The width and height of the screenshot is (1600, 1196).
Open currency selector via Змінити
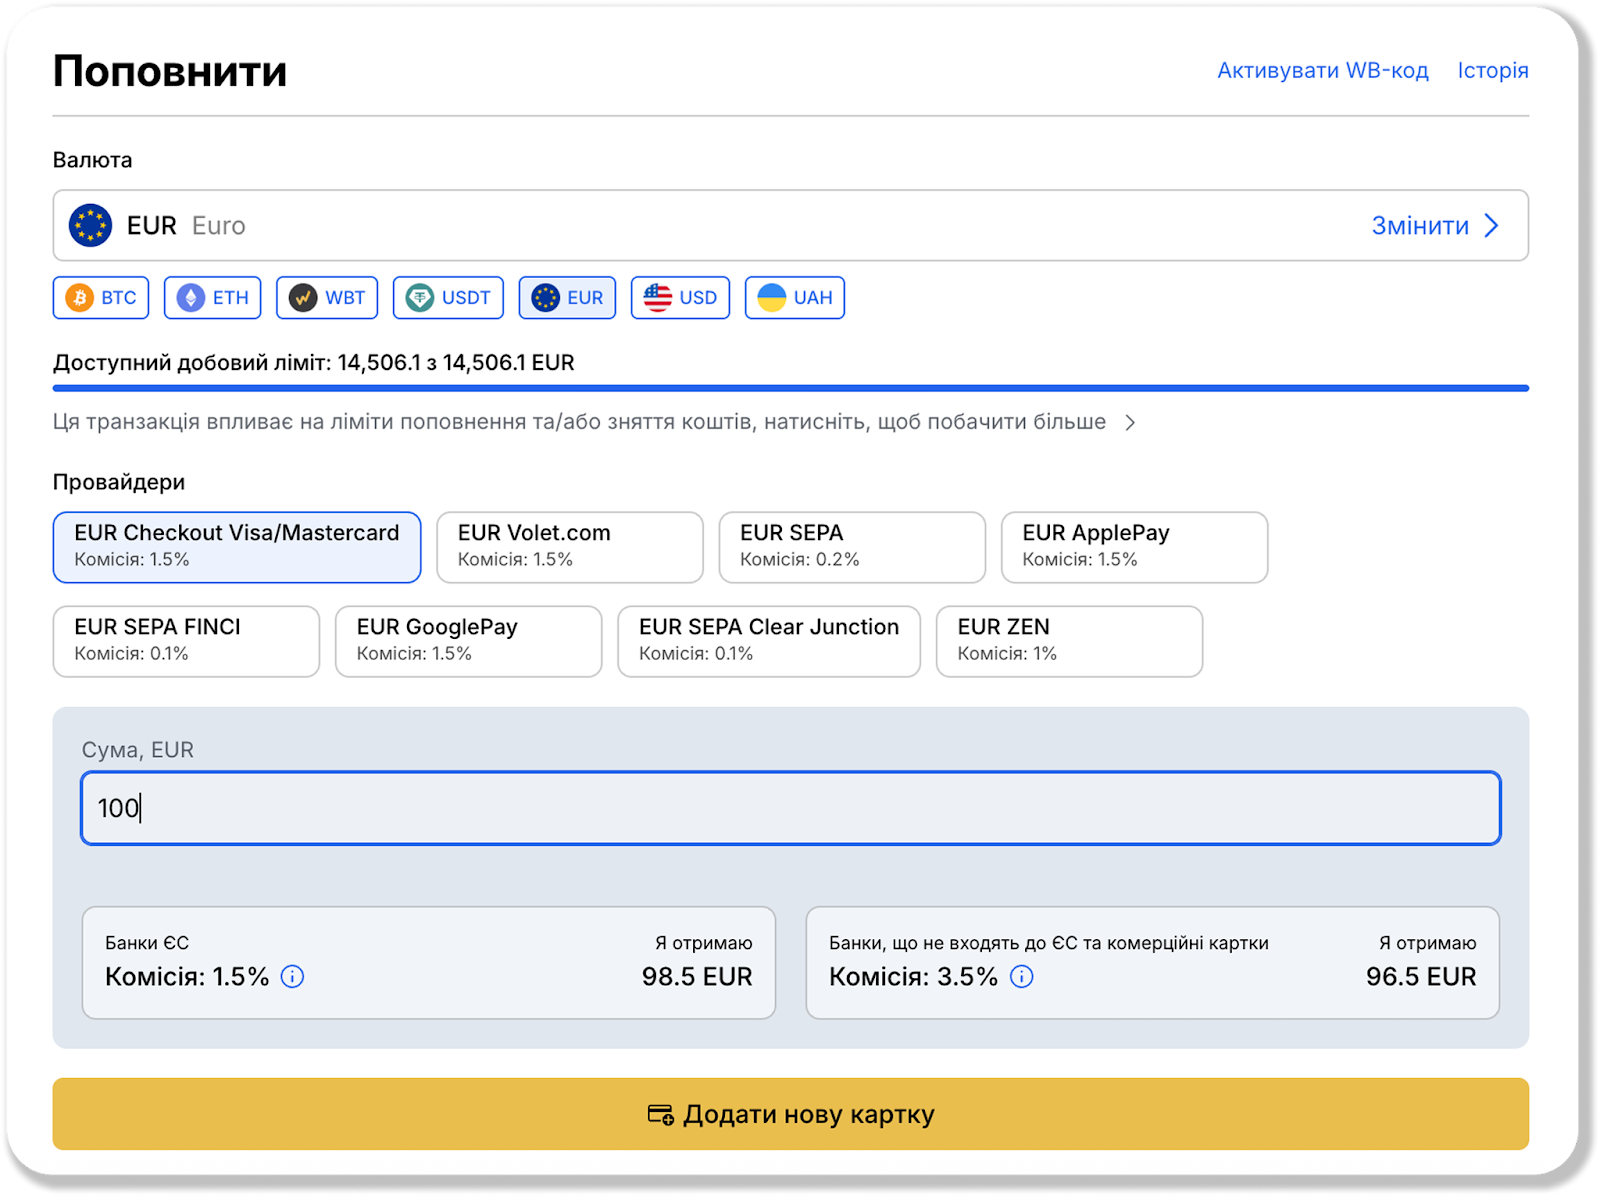(1434, 226)
